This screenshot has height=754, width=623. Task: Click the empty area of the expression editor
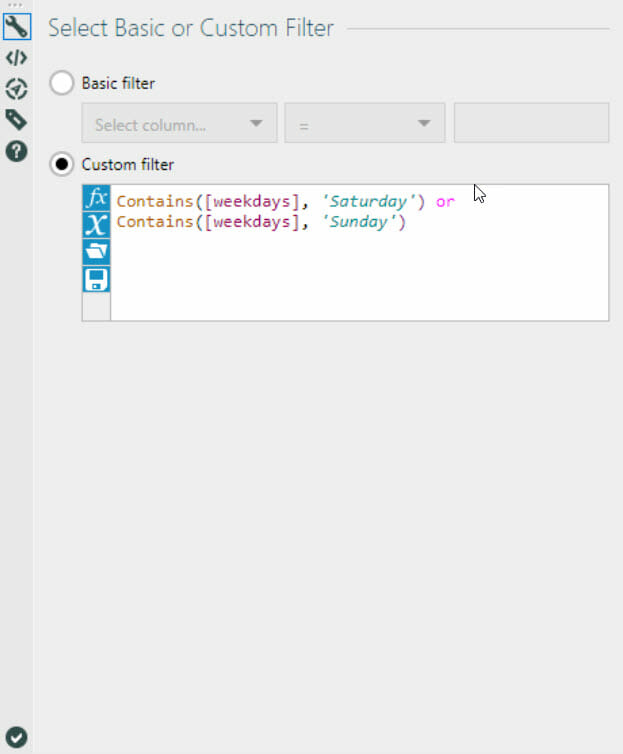[358, 275]
